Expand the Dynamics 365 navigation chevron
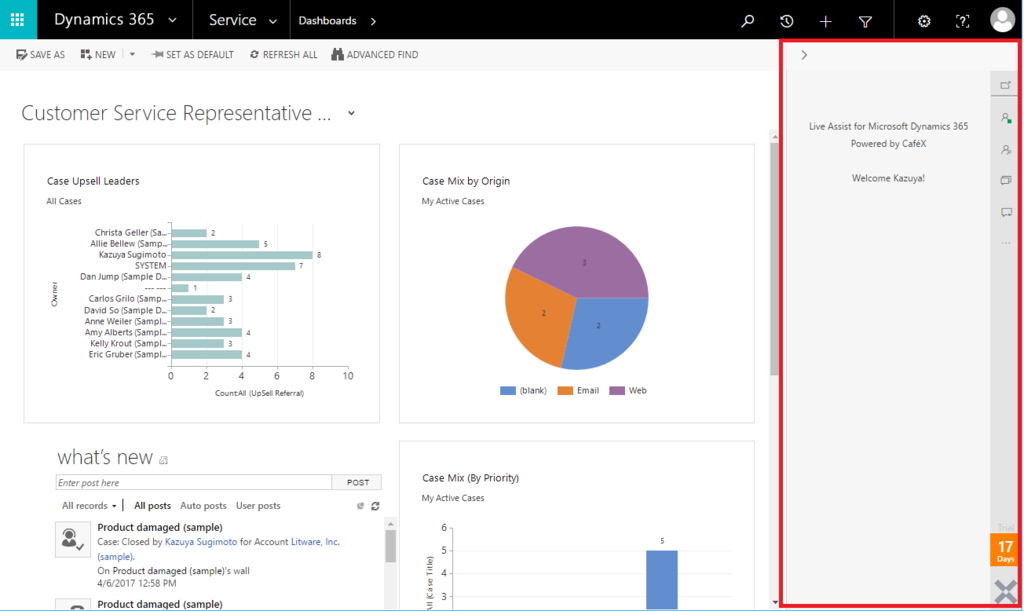The width and height of the screenshot is (1024, 611). (x=172, y=21)
